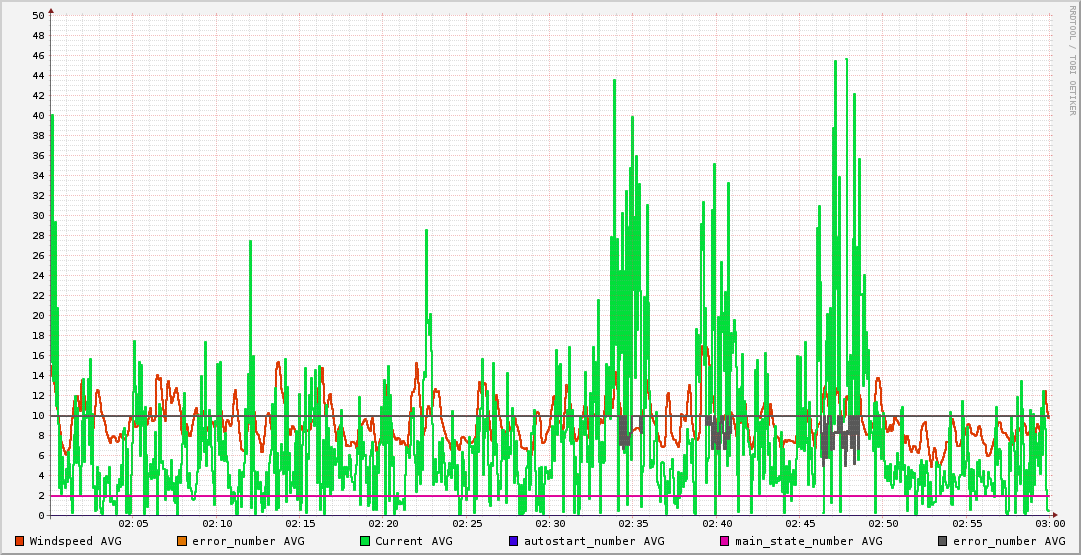Click the gray error_number AVG legend swatch

point(942,541)
